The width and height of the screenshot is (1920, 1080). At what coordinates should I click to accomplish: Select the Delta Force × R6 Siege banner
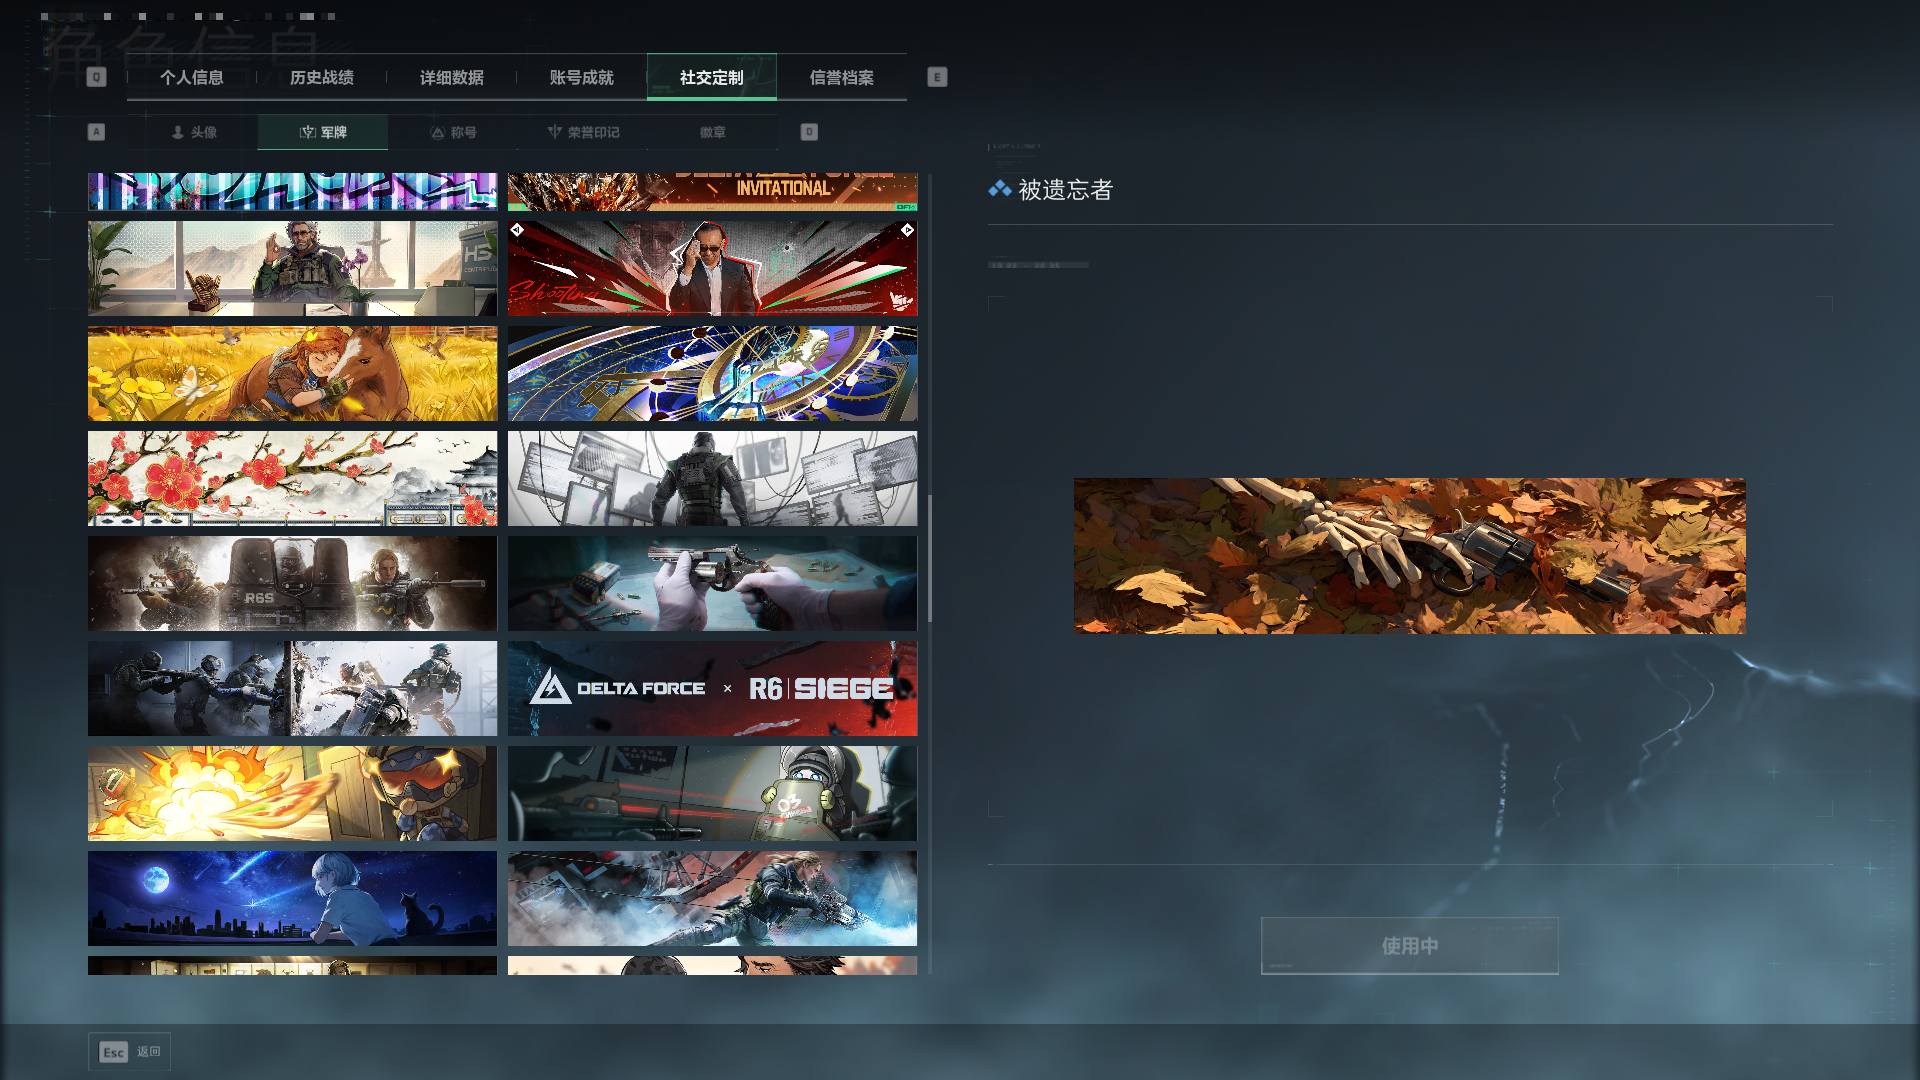coord(712,688)
